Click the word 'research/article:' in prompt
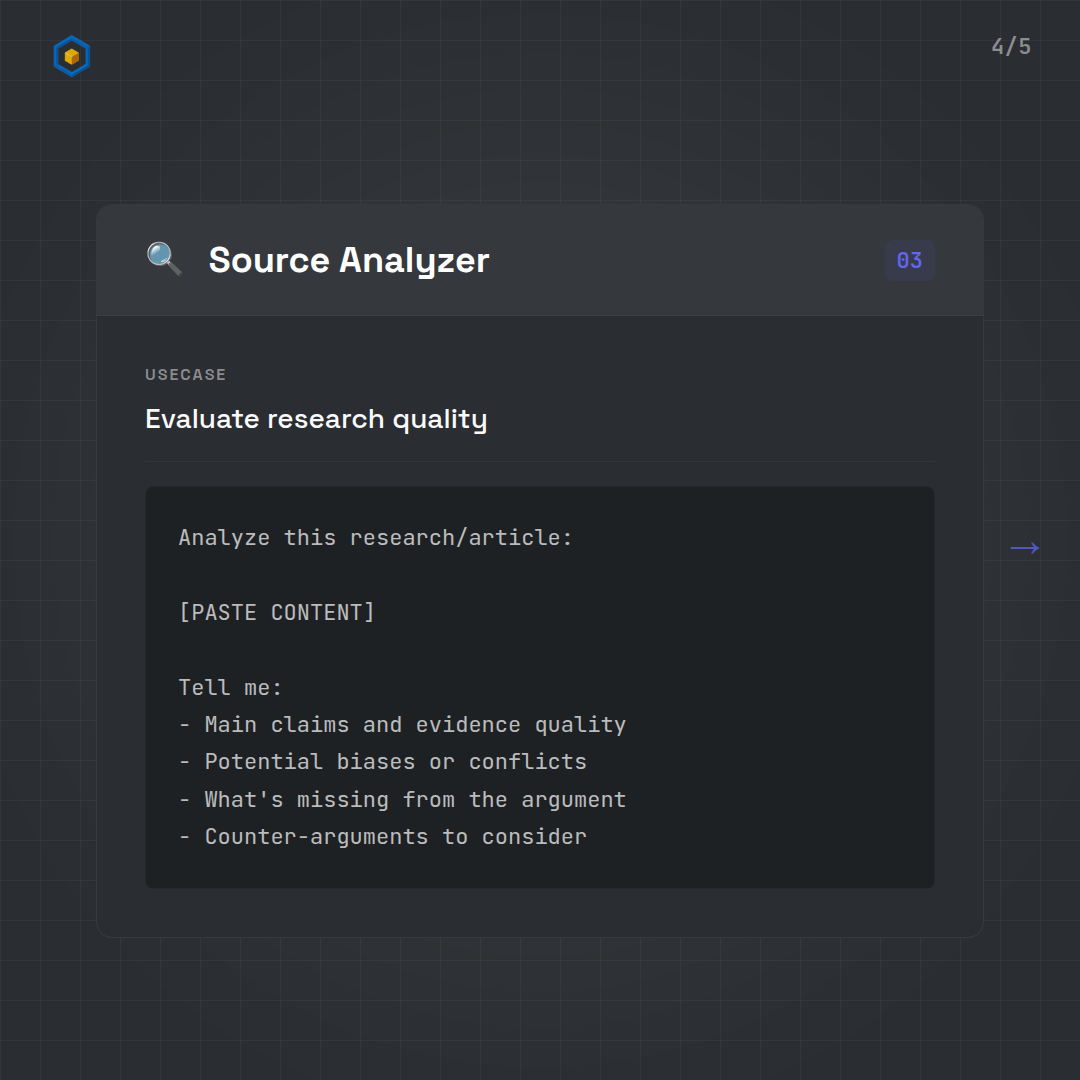Image resolution: width=1080 pixels, height=1080 pixels. tap(461, 538)
